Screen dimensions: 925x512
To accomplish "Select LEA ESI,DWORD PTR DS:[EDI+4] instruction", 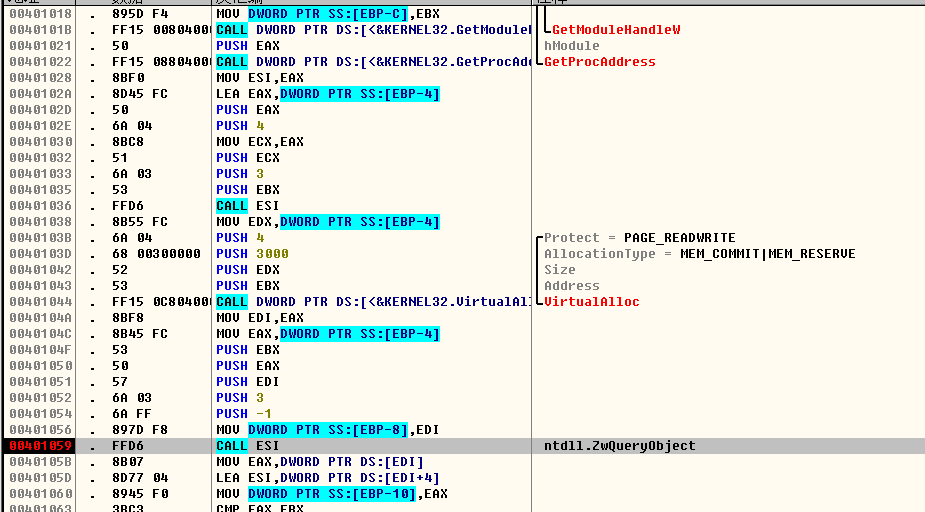I will pos(328,478).
